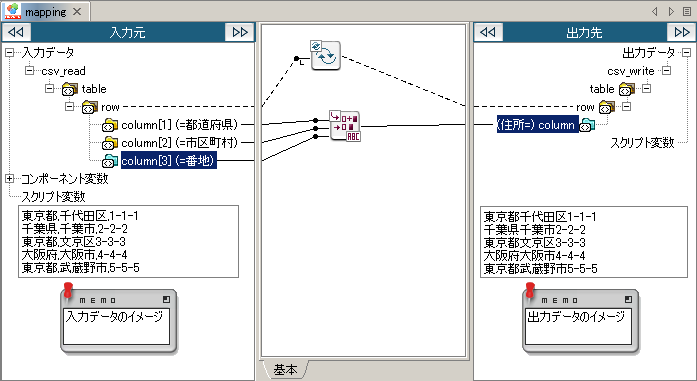Click the output column node icon
Image resolution: width=697 pixels, height=381 pixels.
pos(587,125)
